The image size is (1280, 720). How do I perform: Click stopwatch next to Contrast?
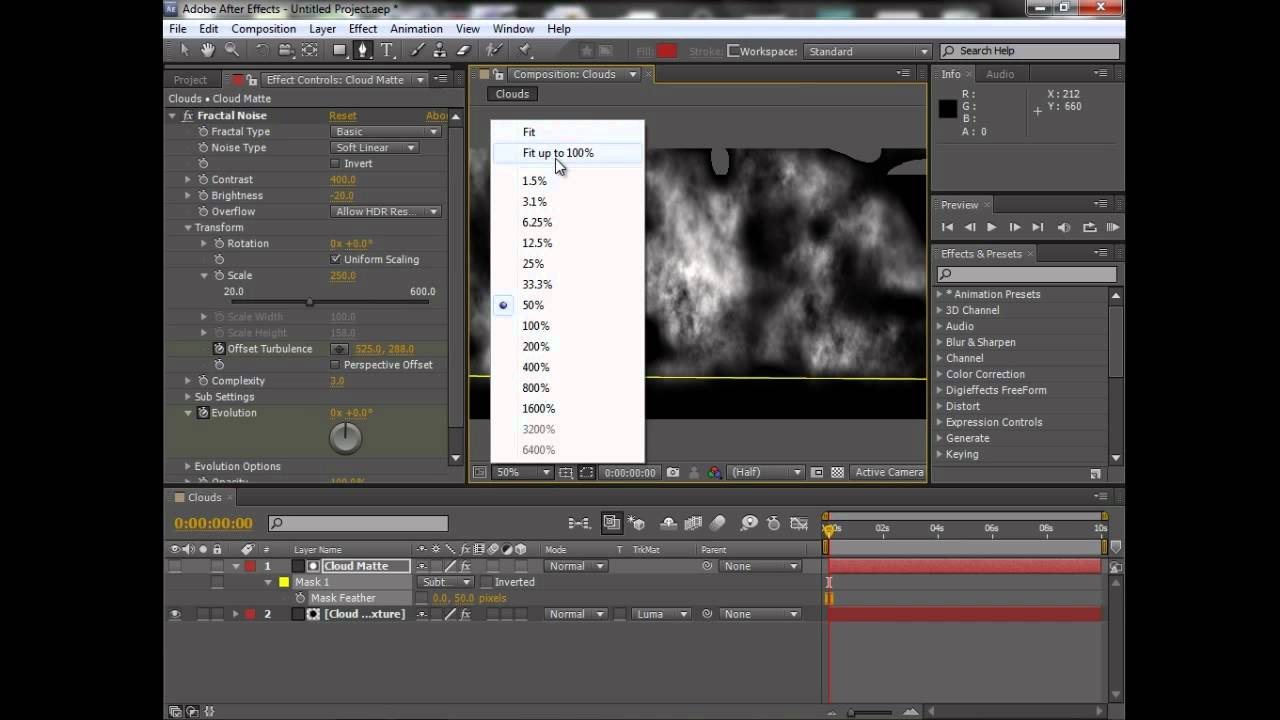pos(203,180)
